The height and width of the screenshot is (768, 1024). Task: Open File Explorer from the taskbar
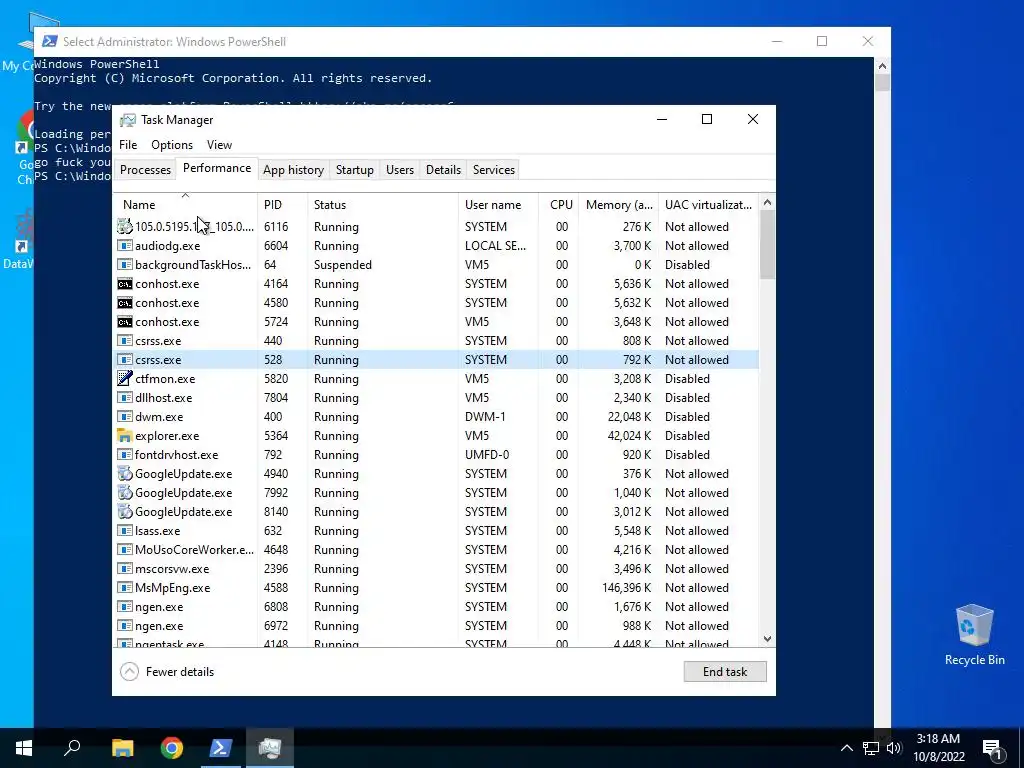pyautogui.click(x=122, y=748)
